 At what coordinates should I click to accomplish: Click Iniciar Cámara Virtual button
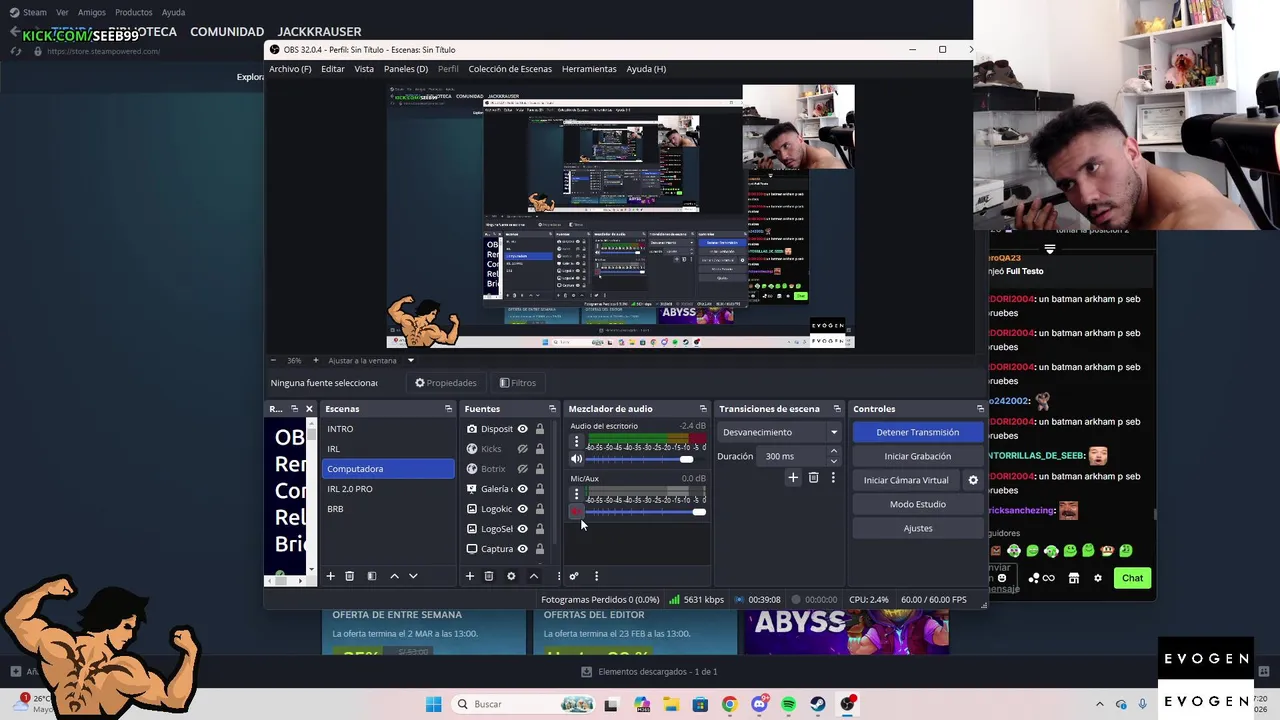tap(906, 480)
